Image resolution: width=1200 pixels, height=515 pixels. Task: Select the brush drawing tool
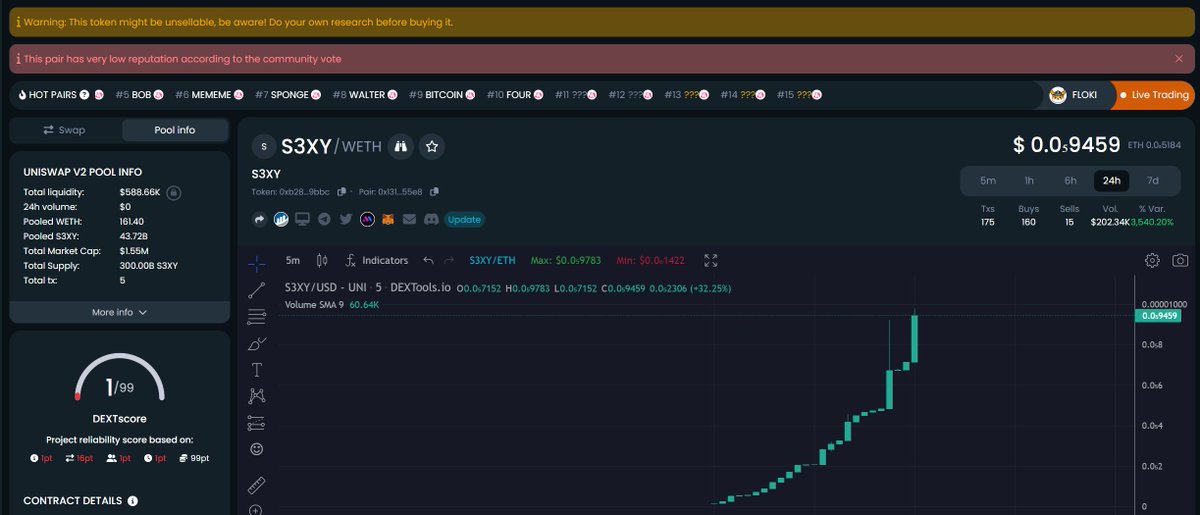256,343
